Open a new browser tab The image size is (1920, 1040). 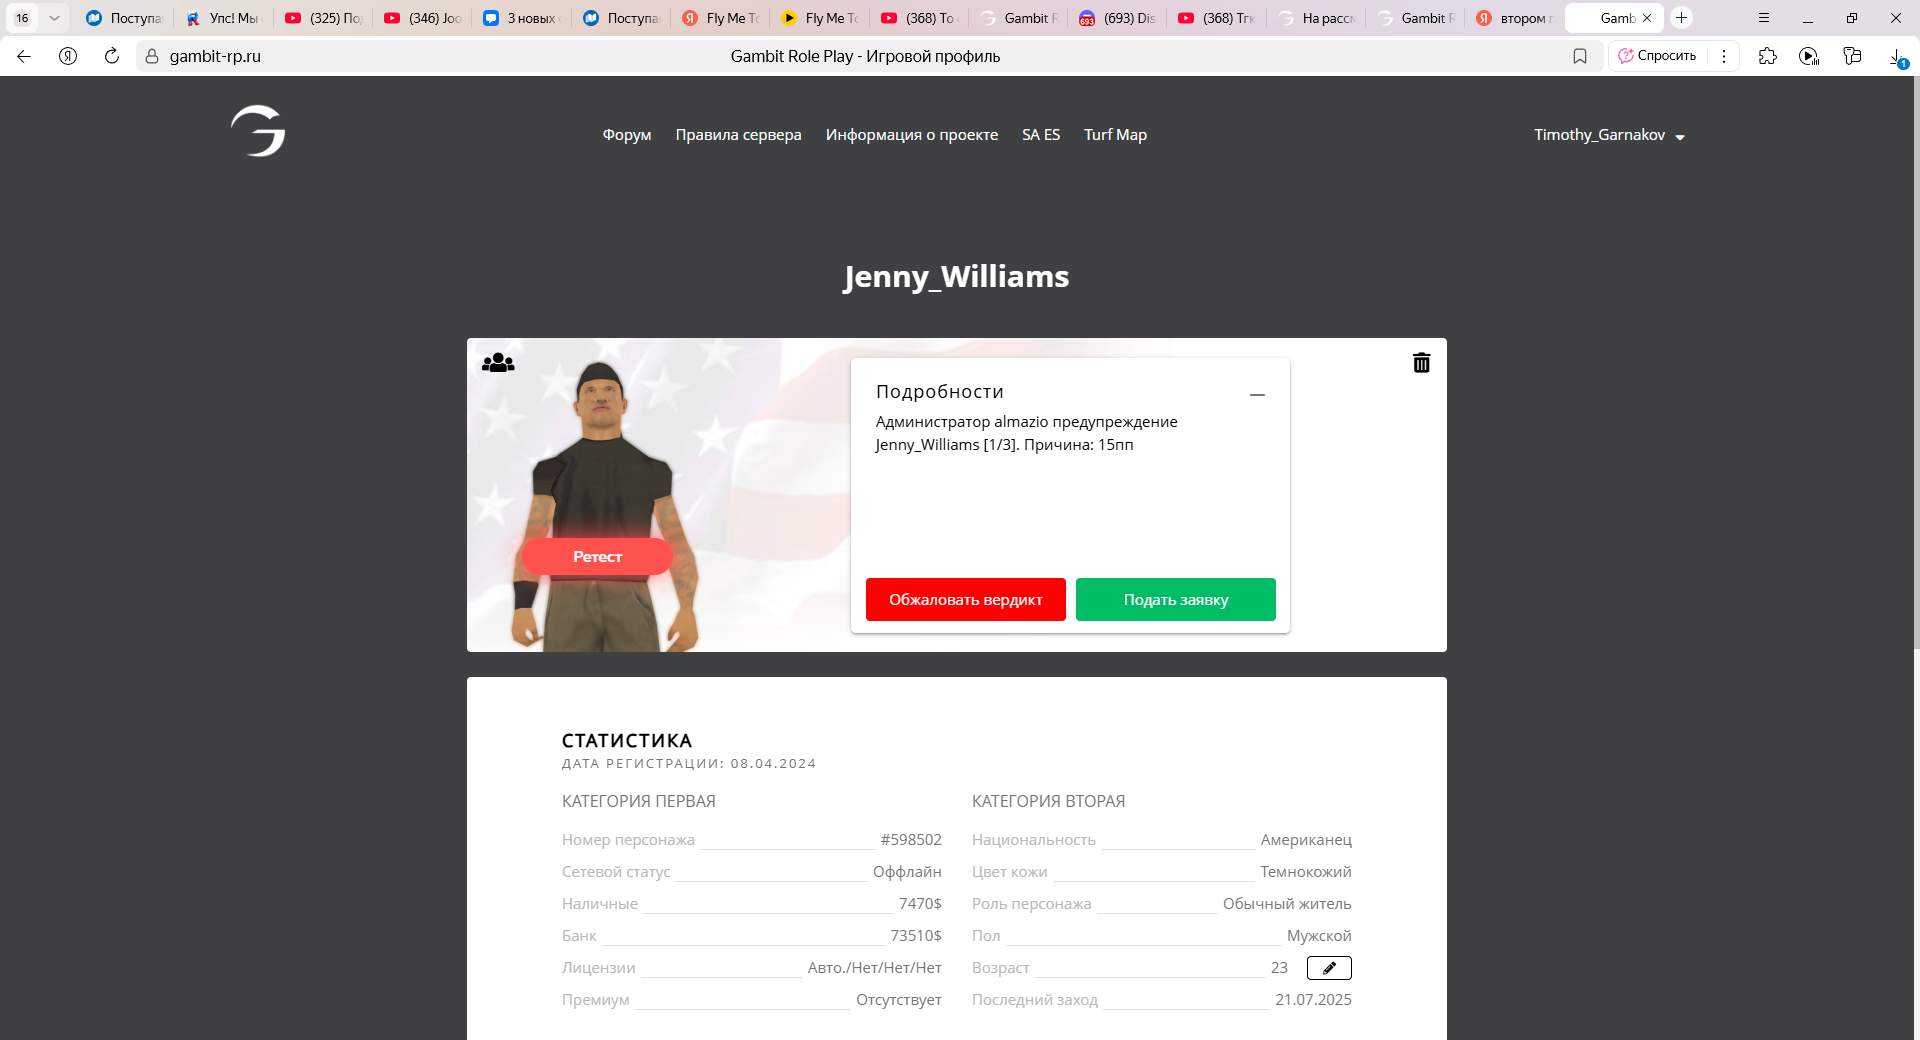coord(1682,18)
